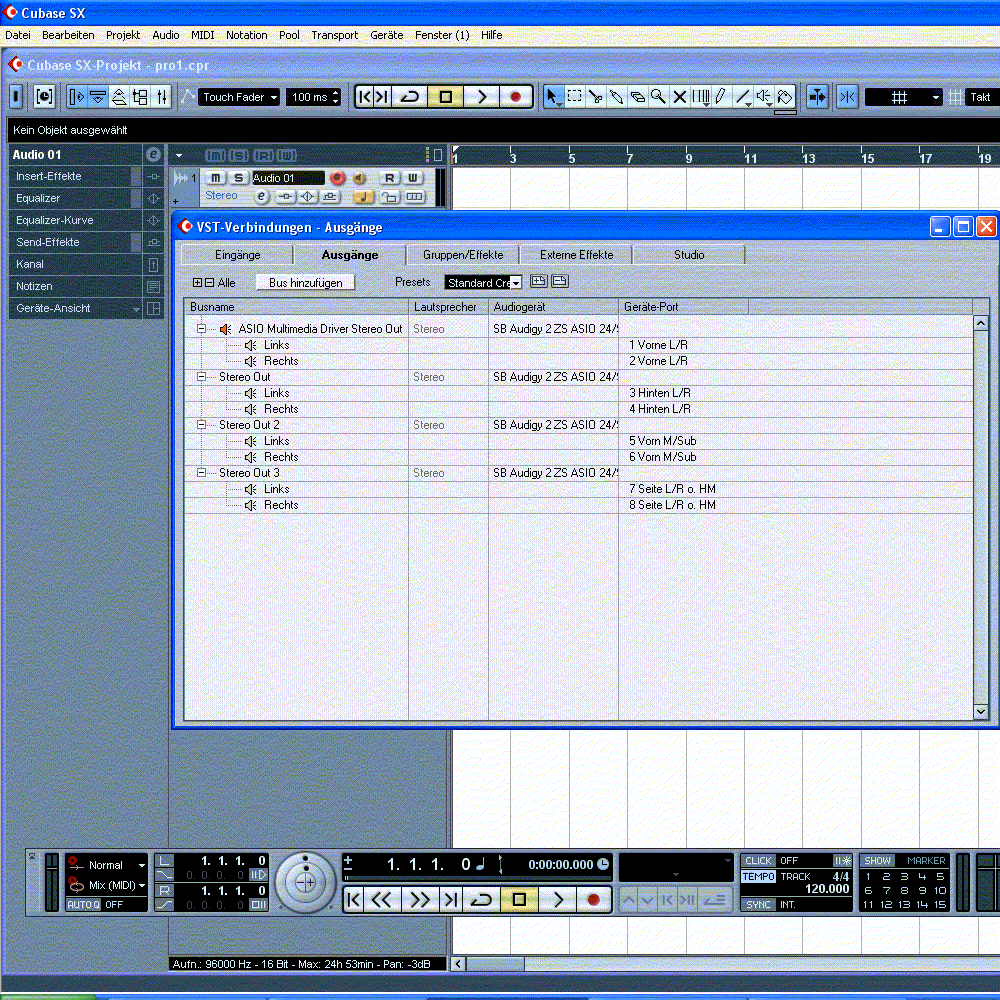
Task: Select the Range Selection tool
Action: (574, 97)
